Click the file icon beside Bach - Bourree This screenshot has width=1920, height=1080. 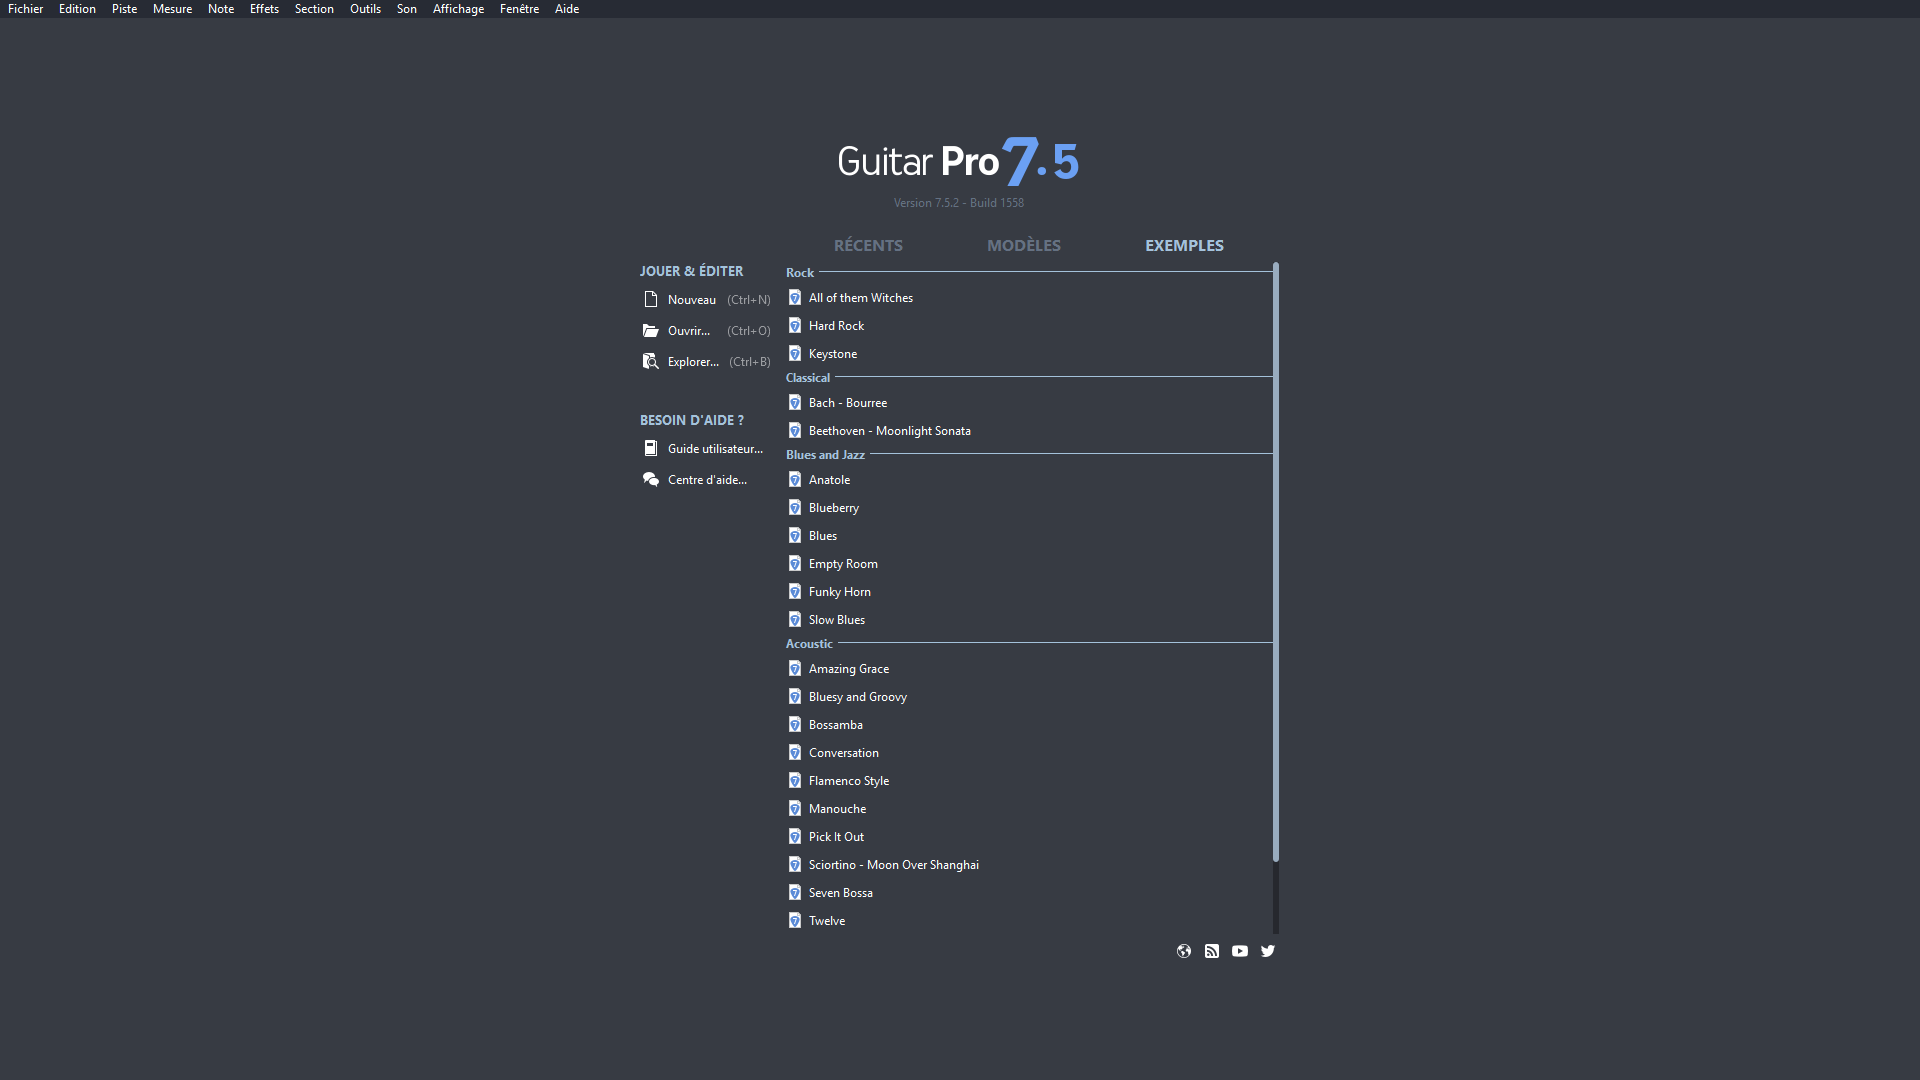click(795, 402)
